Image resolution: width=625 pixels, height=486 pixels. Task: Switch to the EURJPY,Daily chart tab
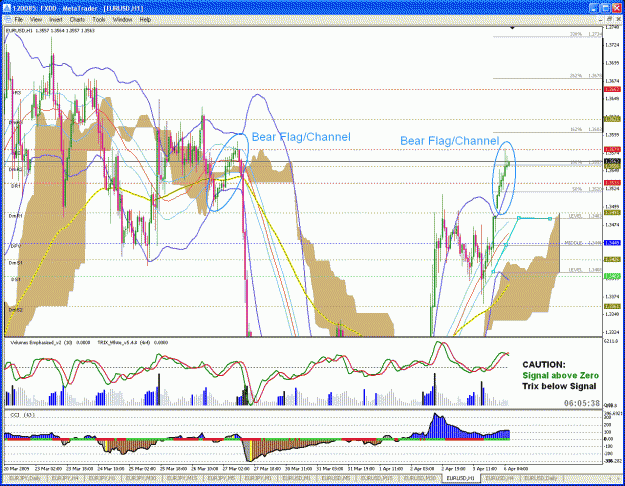pos(24,478)
